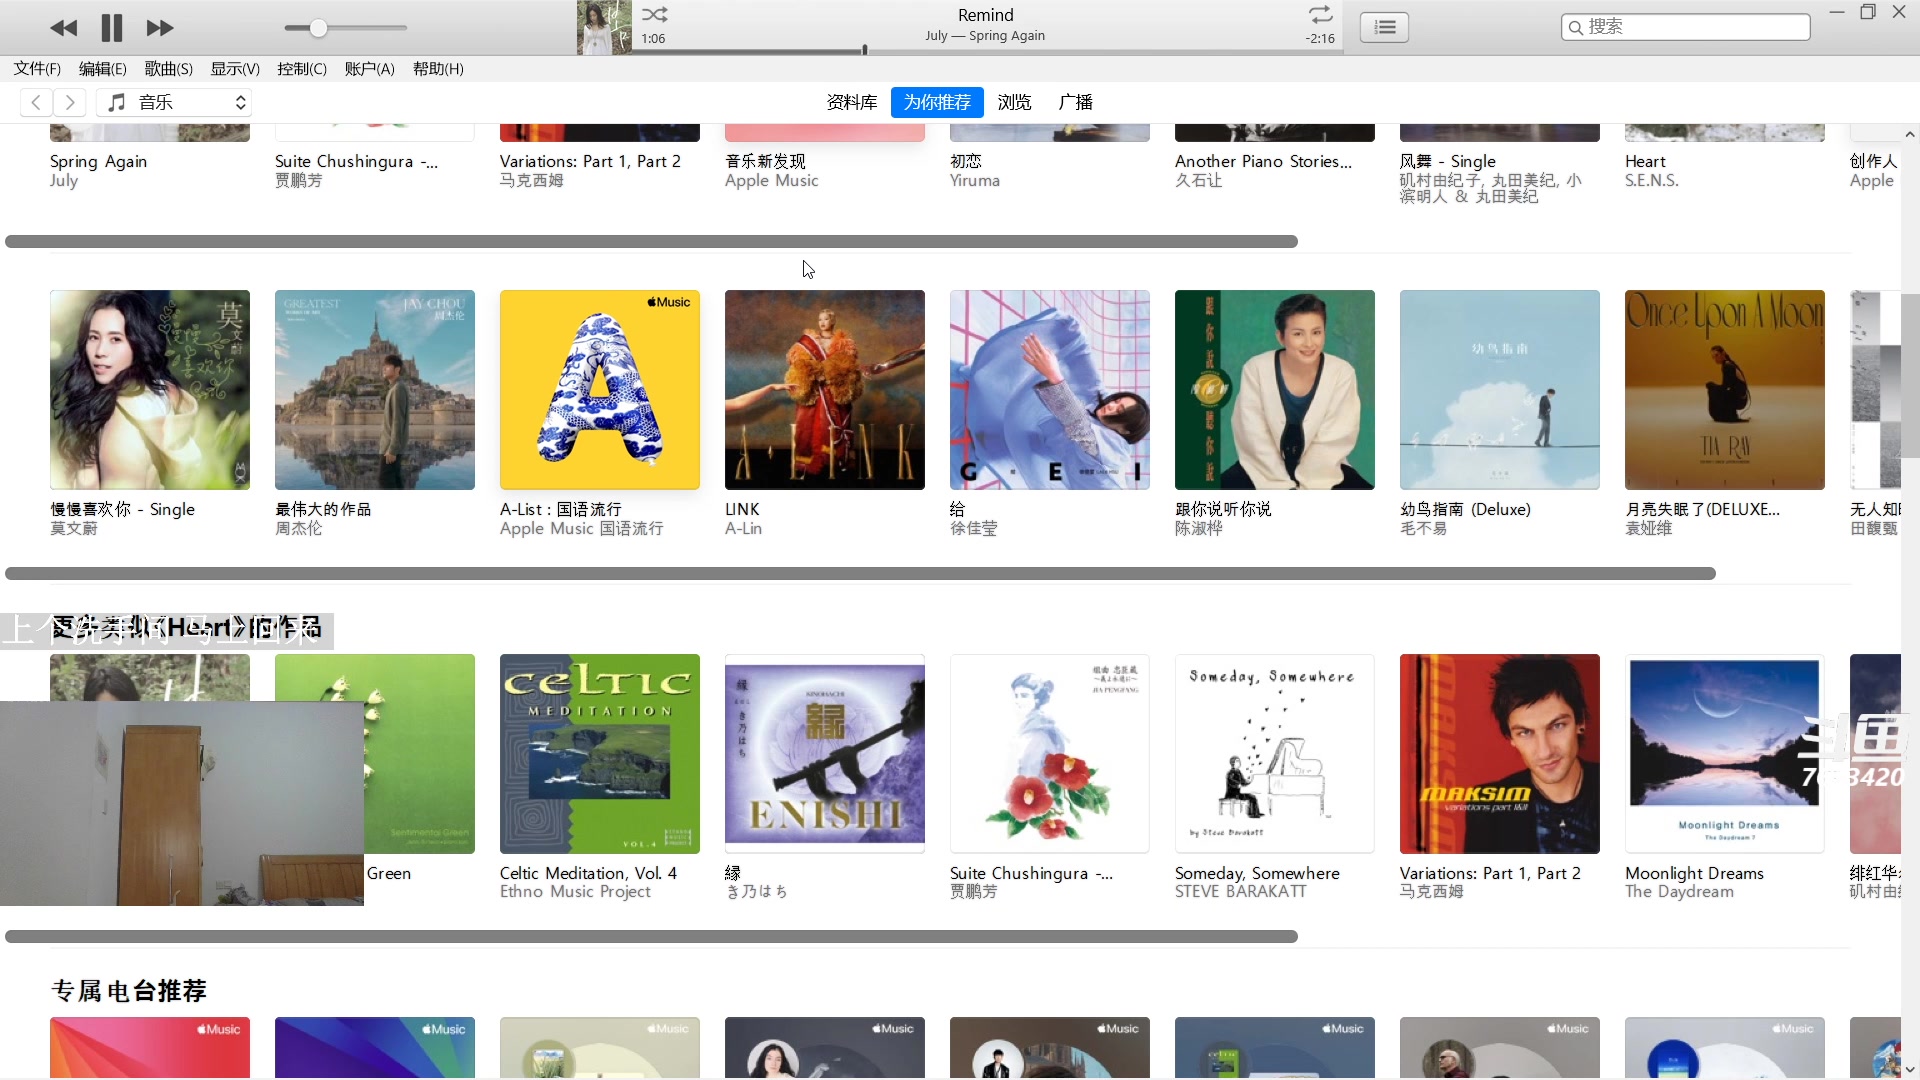
Task: Open Someday, Somewhere album cover
Action: click(1275, 754)
